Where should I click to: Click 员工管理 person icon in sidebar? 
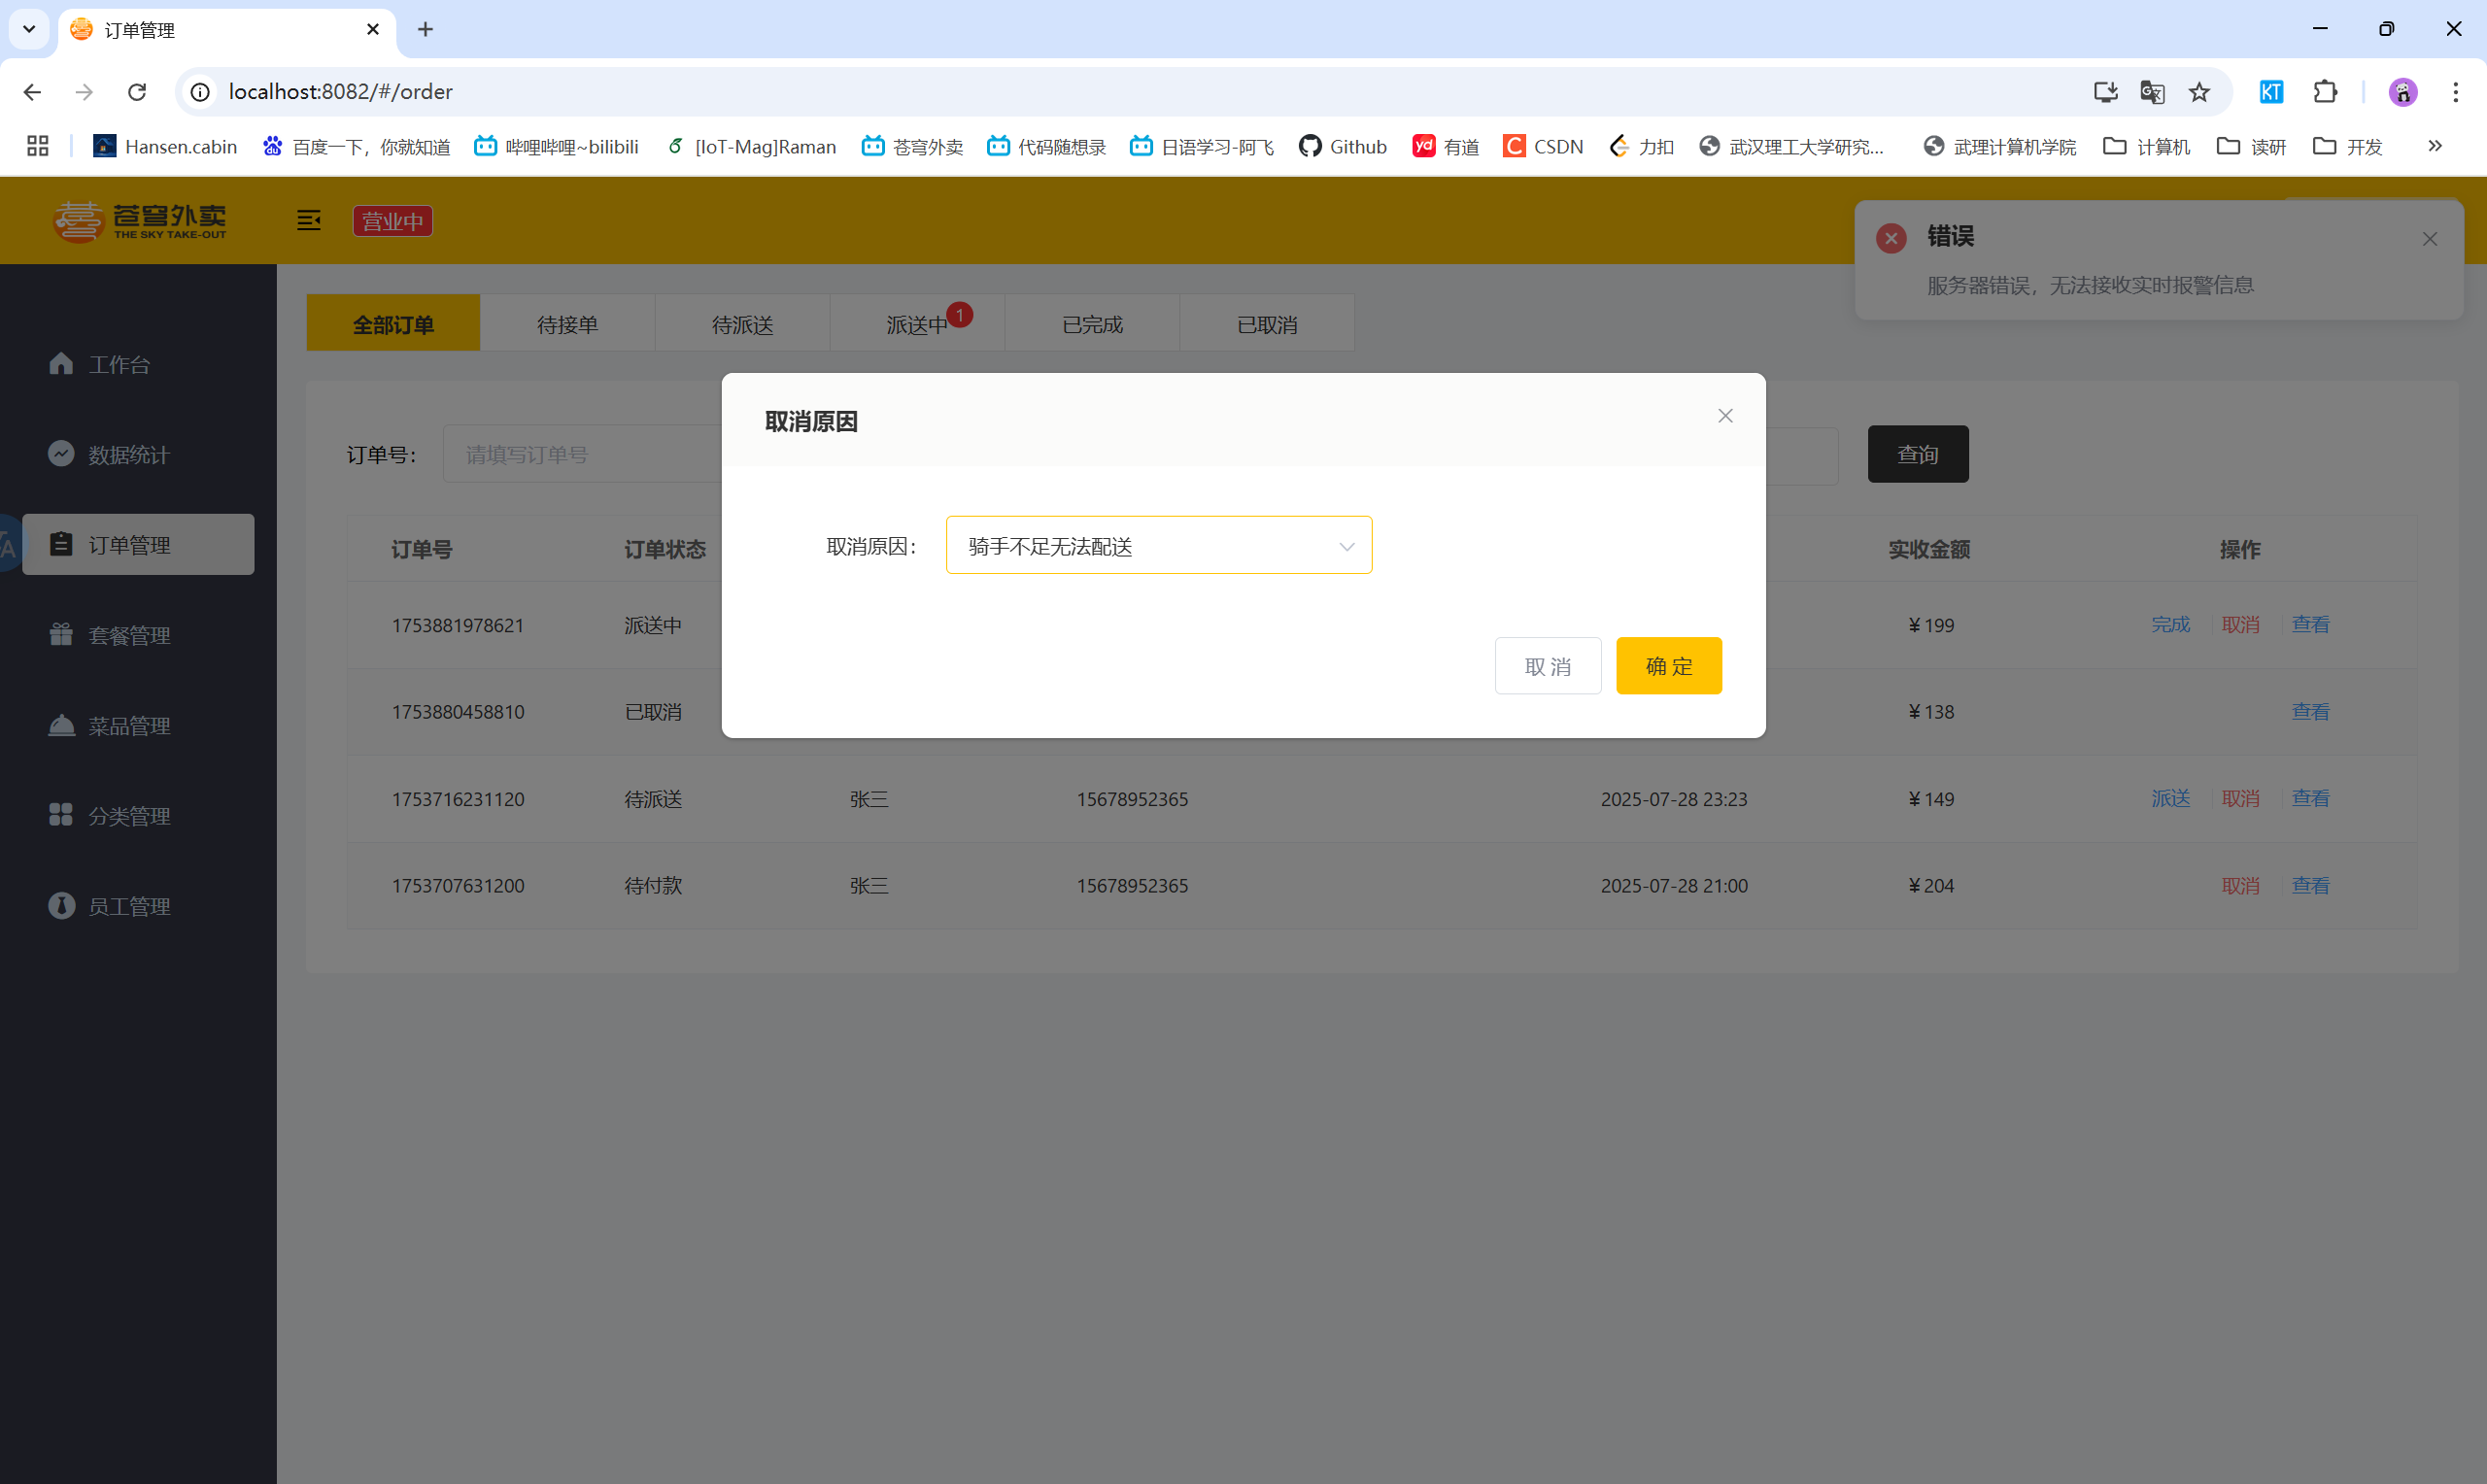[x=61, y=906]
